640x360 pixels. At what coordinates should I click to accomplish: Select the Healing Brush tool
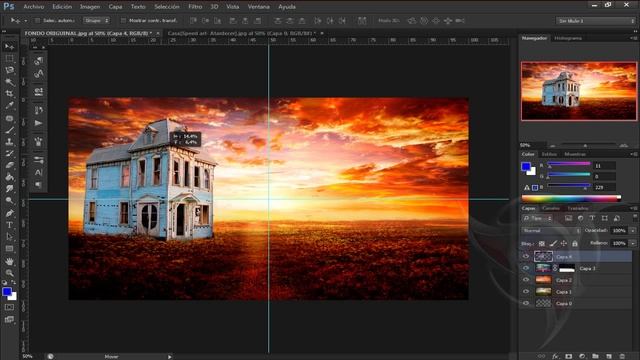pos(9,118)
